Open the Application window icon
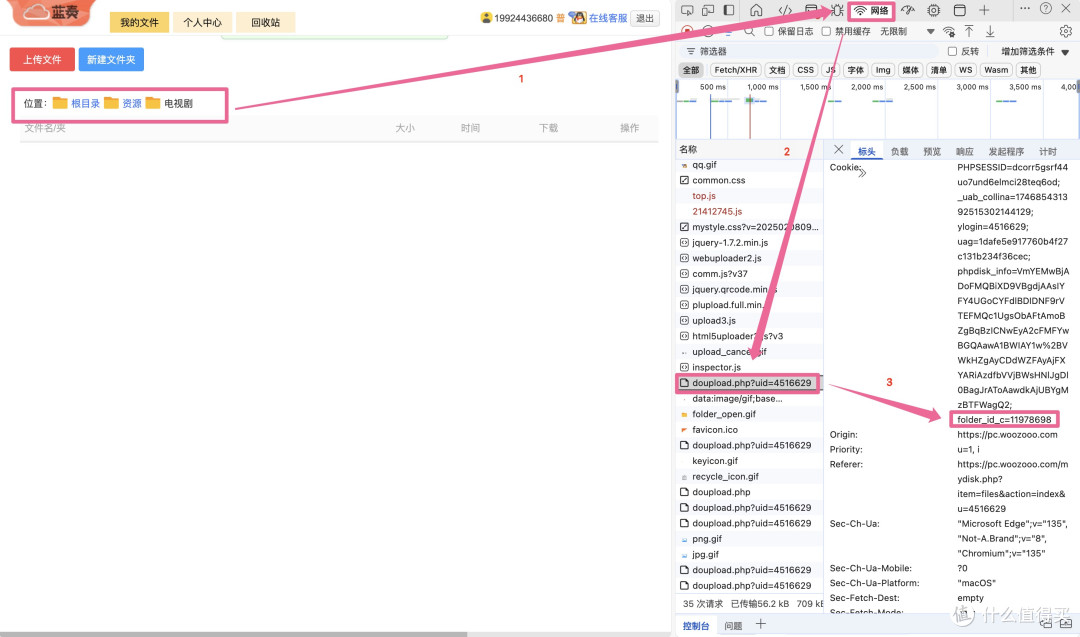This screenshot has height=637, width=1080. click(x=959, y=10)
